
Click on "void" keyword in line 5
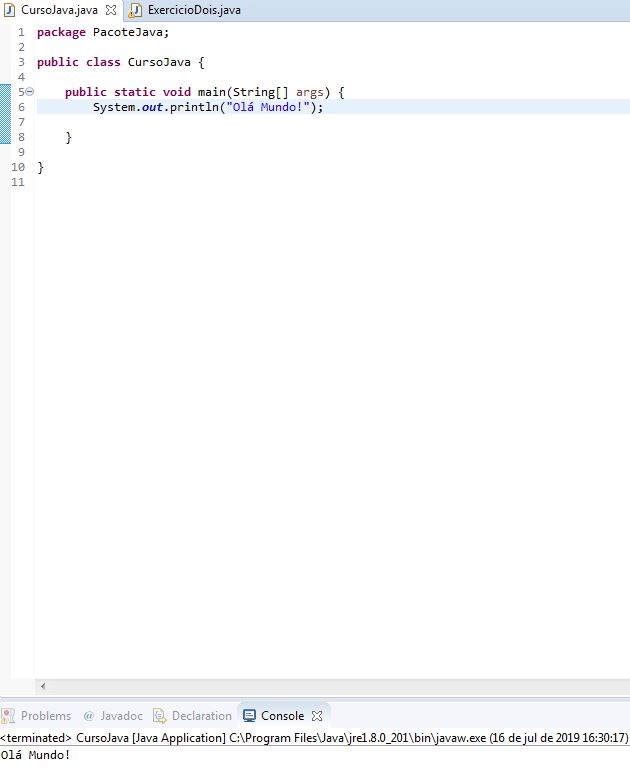pos(177,92)
